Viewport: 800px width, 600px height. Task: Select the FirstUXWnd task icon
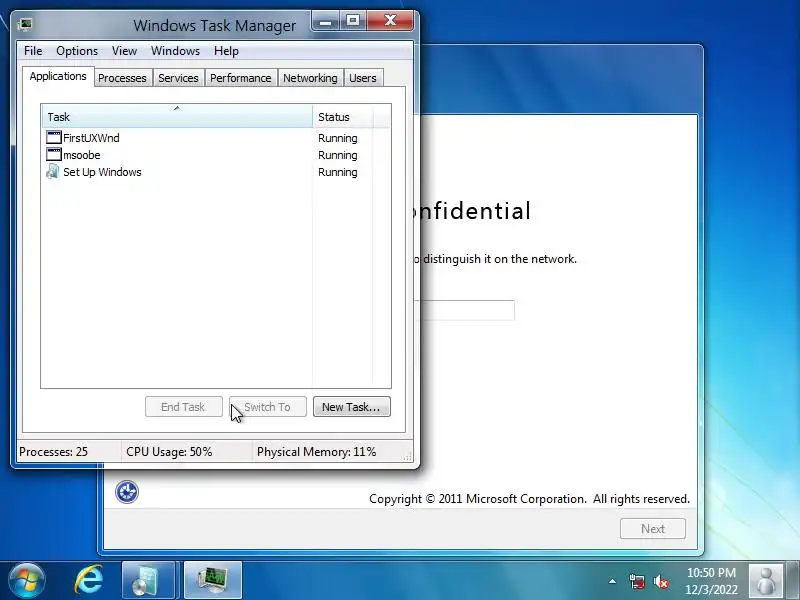point(54,138)
